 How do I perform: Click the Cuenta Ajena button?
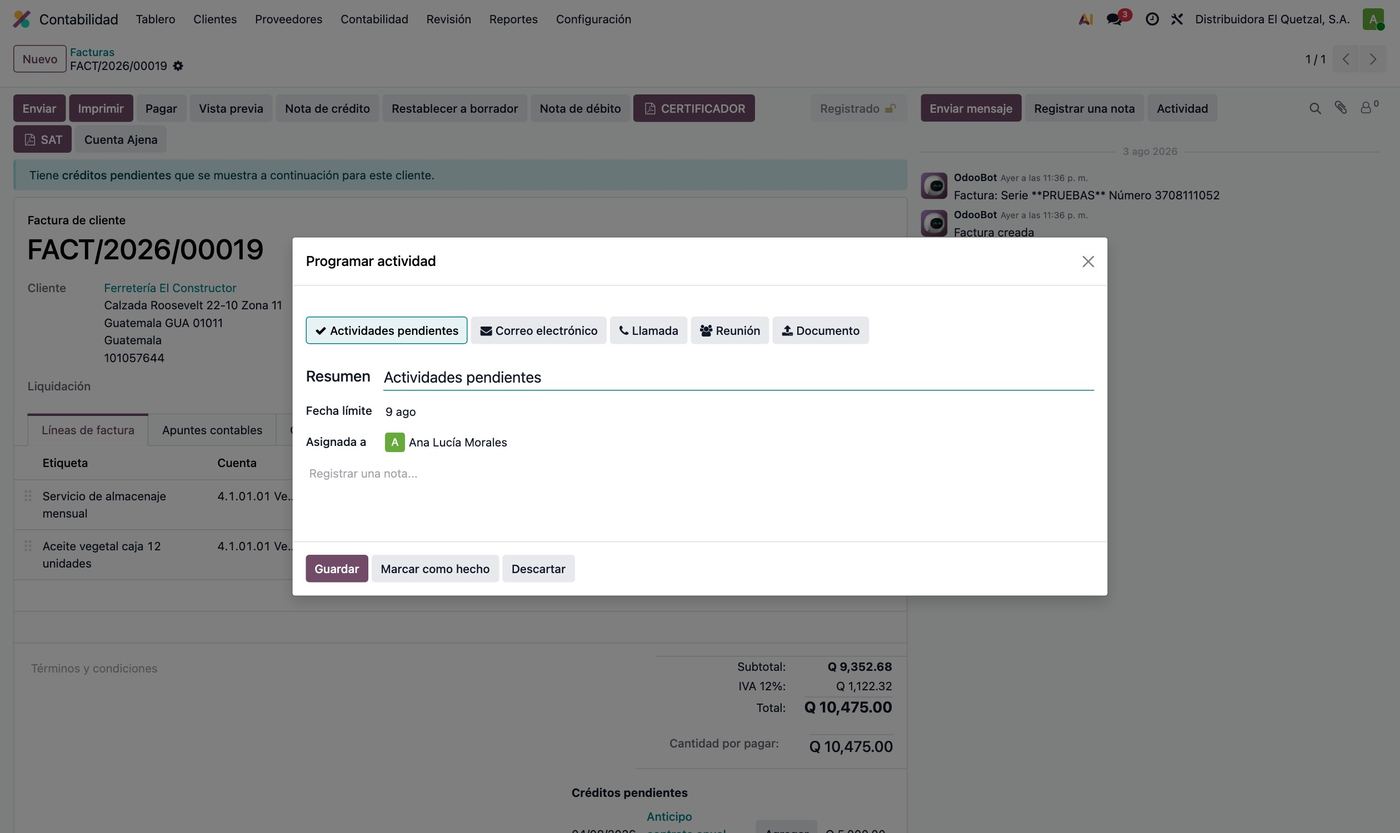coord(121,139)
